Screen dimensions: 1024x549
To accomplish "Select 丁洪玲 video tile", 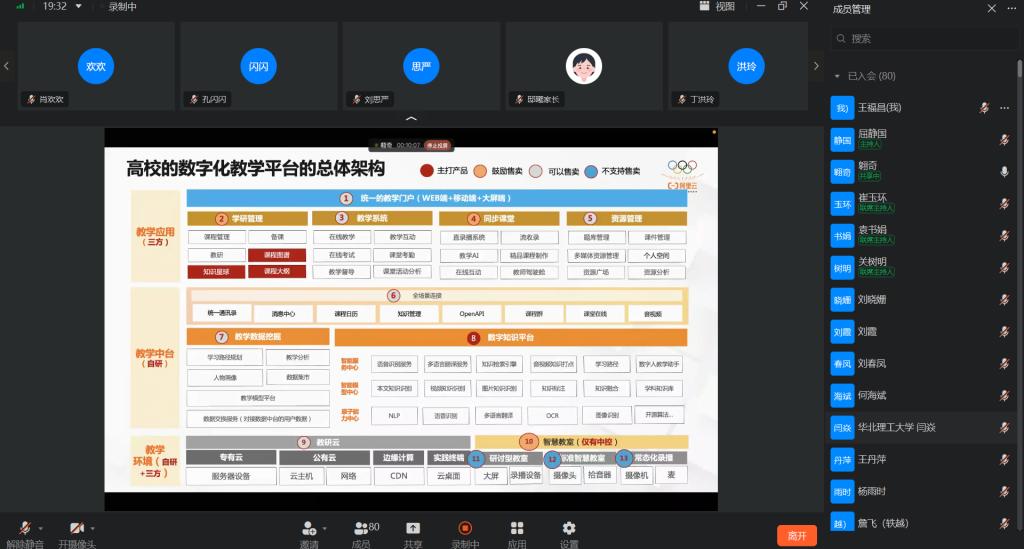I will click(x=739, y=66).
